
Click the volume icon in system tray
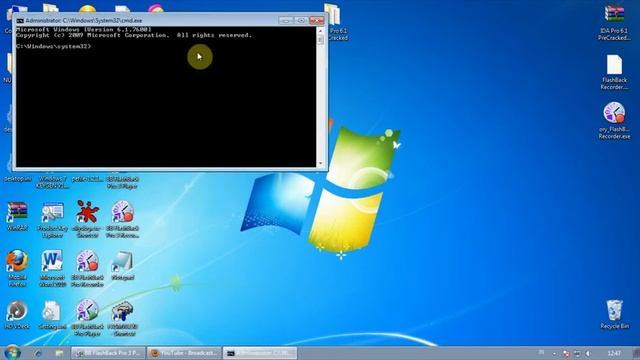pyautogui.click(x=588, y=353)
